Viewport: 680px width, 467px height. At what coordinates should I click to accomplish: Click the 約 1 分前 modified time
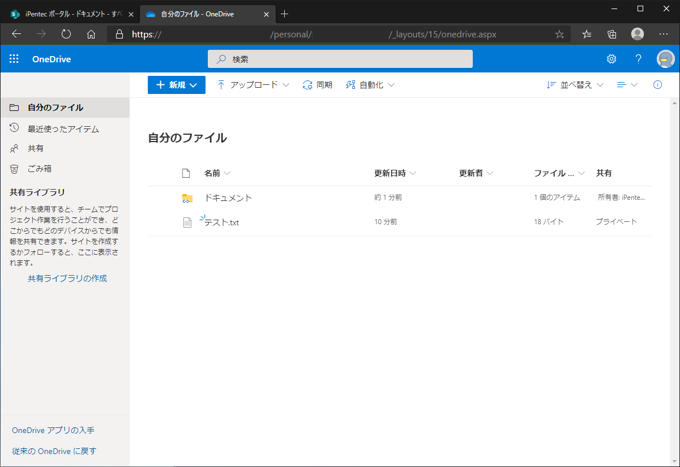coord(388,197)
